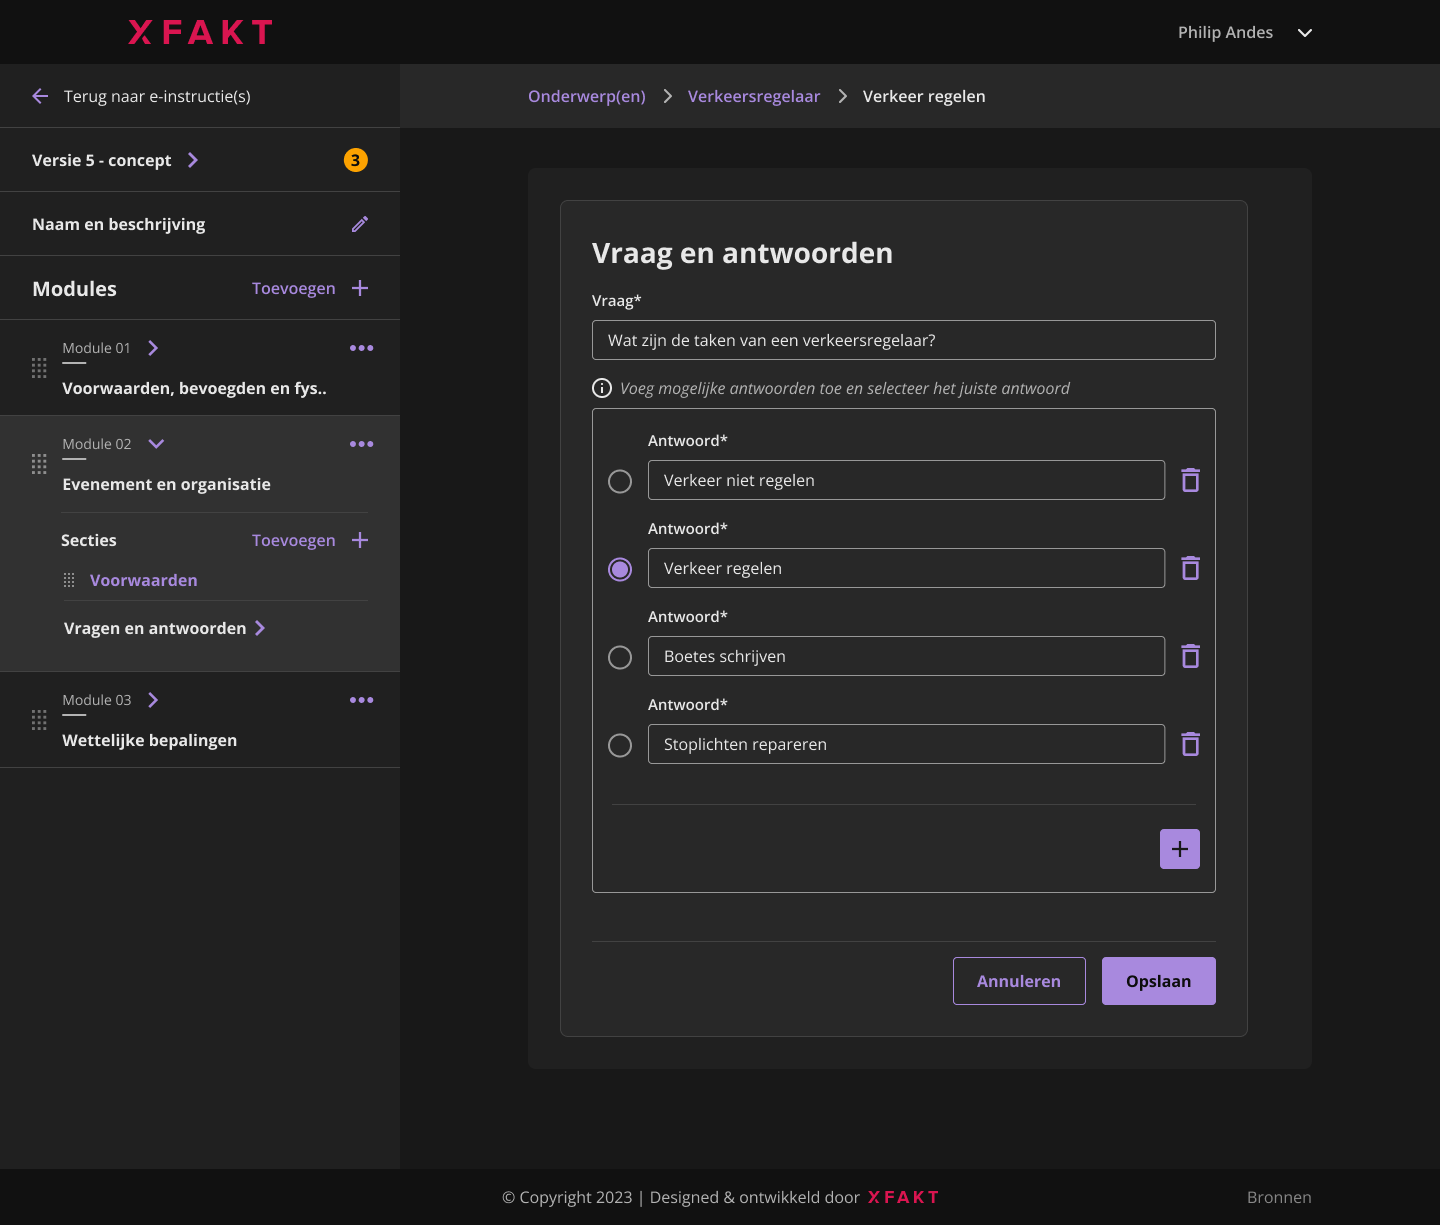This screenshot has height=1225, width=1440.
Task: Click the Vraag input field
Action: [x=904, y=340]
